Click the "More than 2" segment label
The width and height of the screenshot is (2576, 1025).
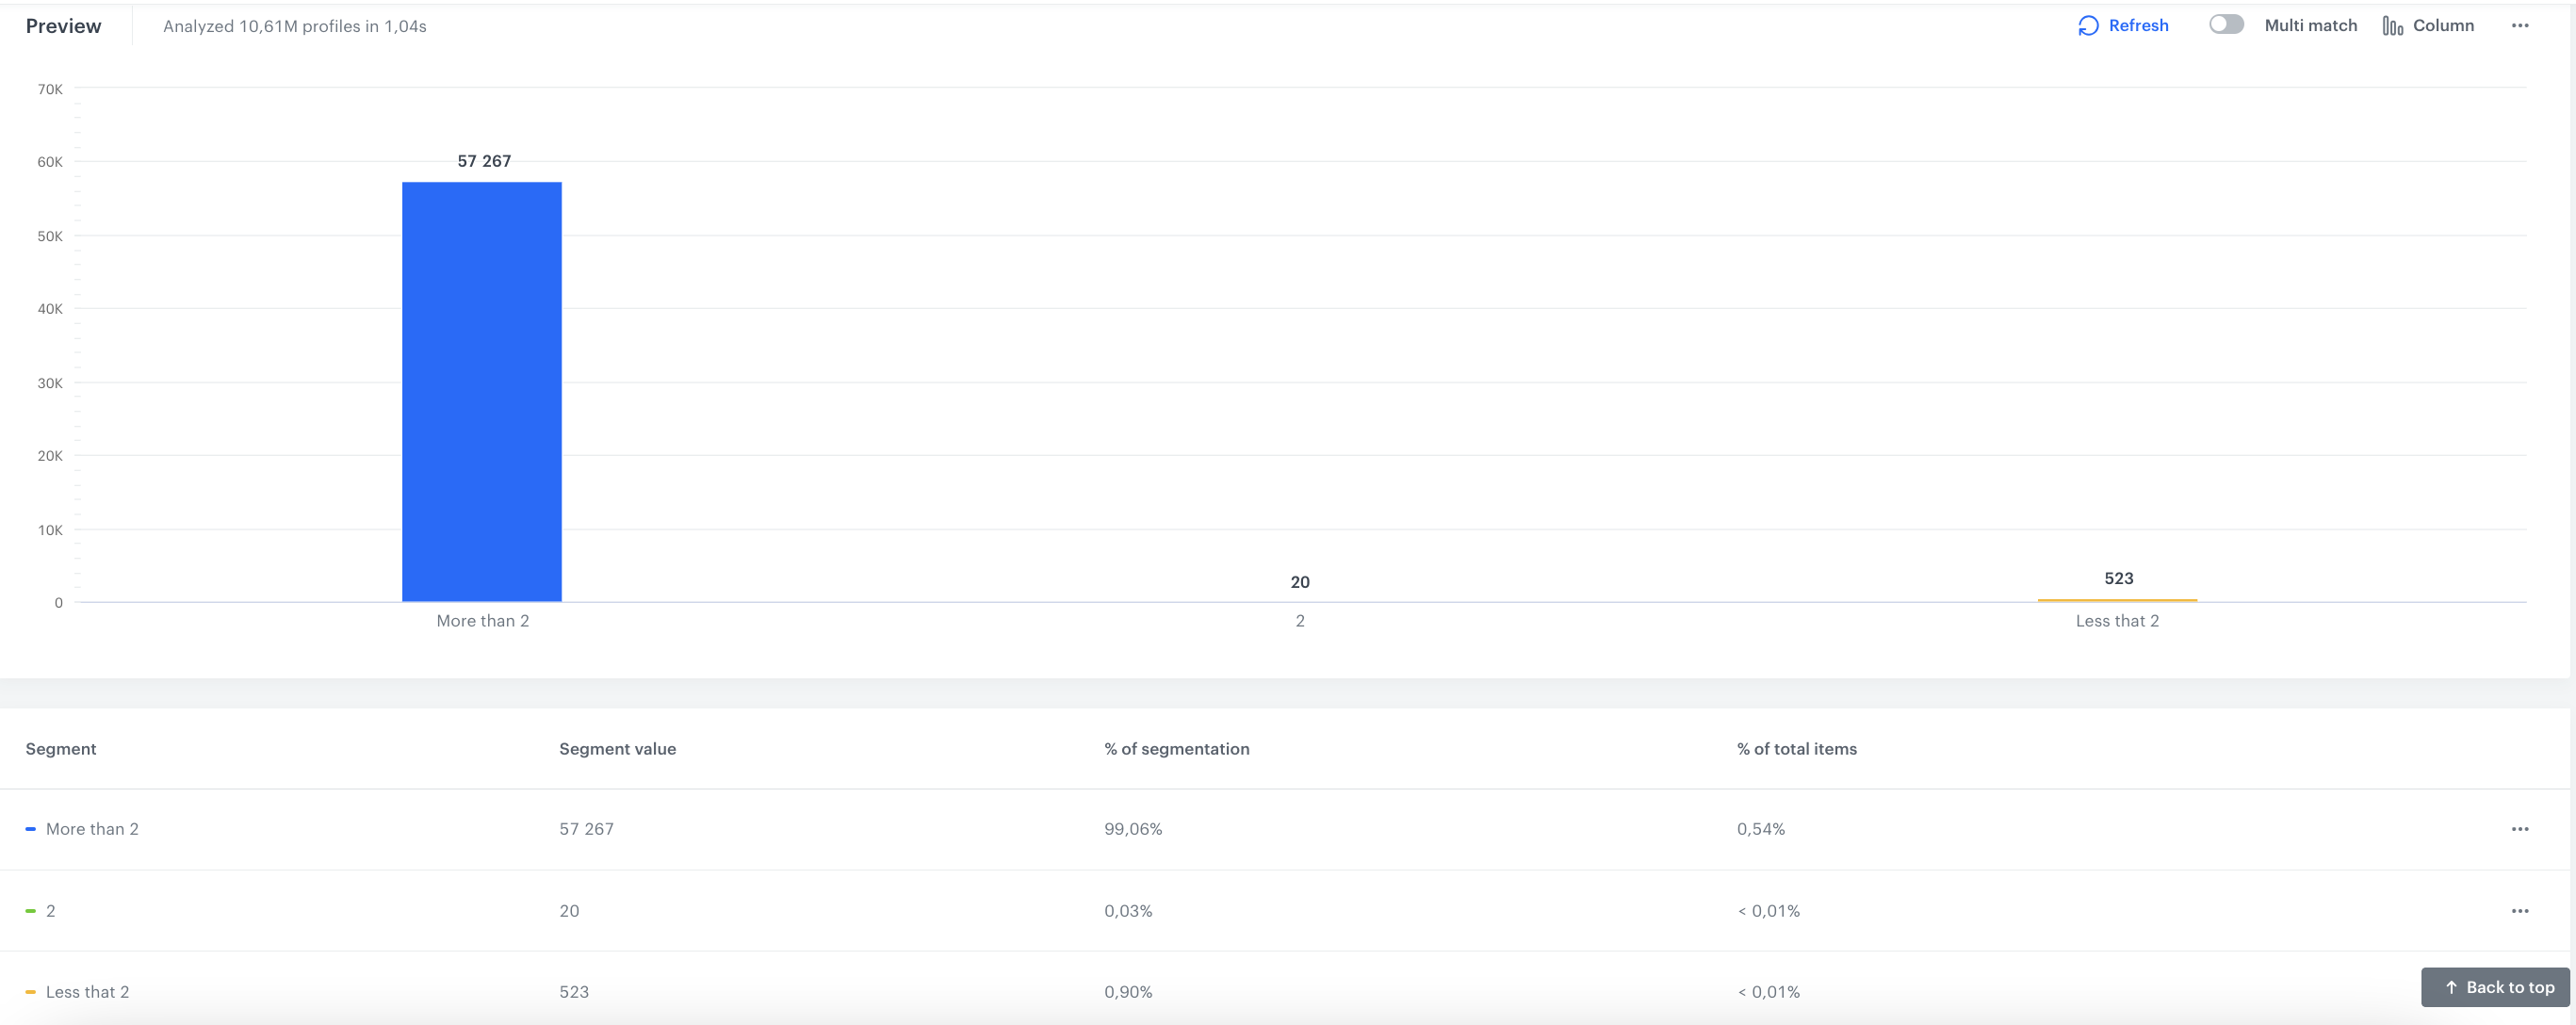[94, 828]
